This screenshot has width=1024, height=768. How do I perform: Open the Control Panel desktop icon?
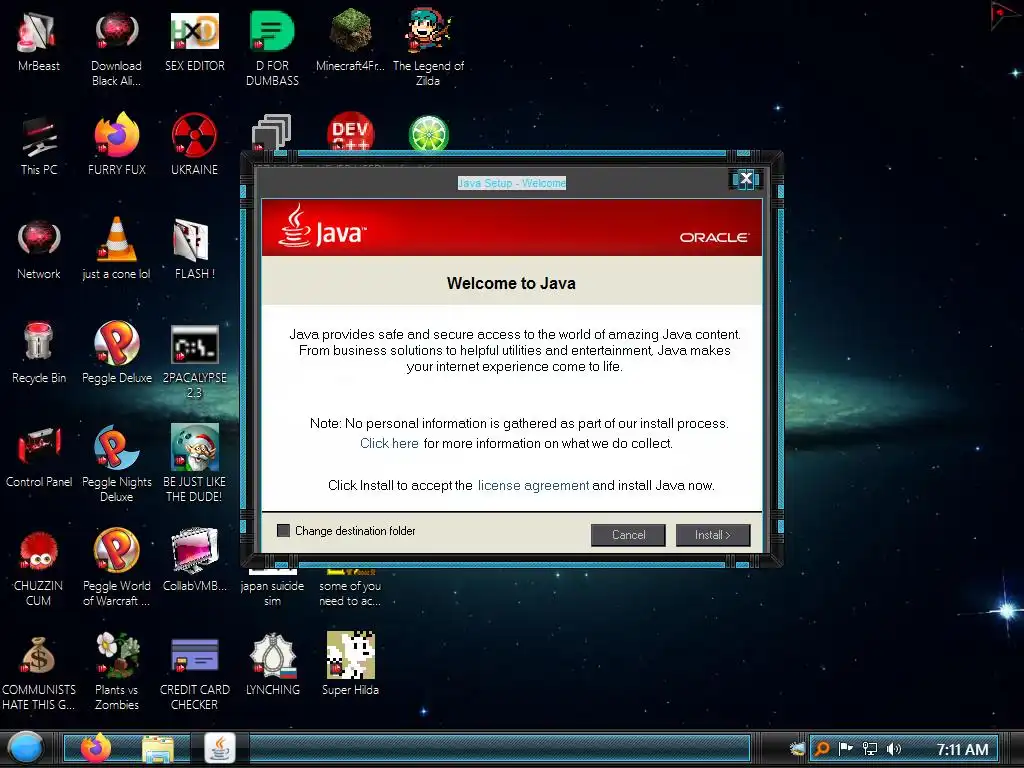tap(39, 457)
